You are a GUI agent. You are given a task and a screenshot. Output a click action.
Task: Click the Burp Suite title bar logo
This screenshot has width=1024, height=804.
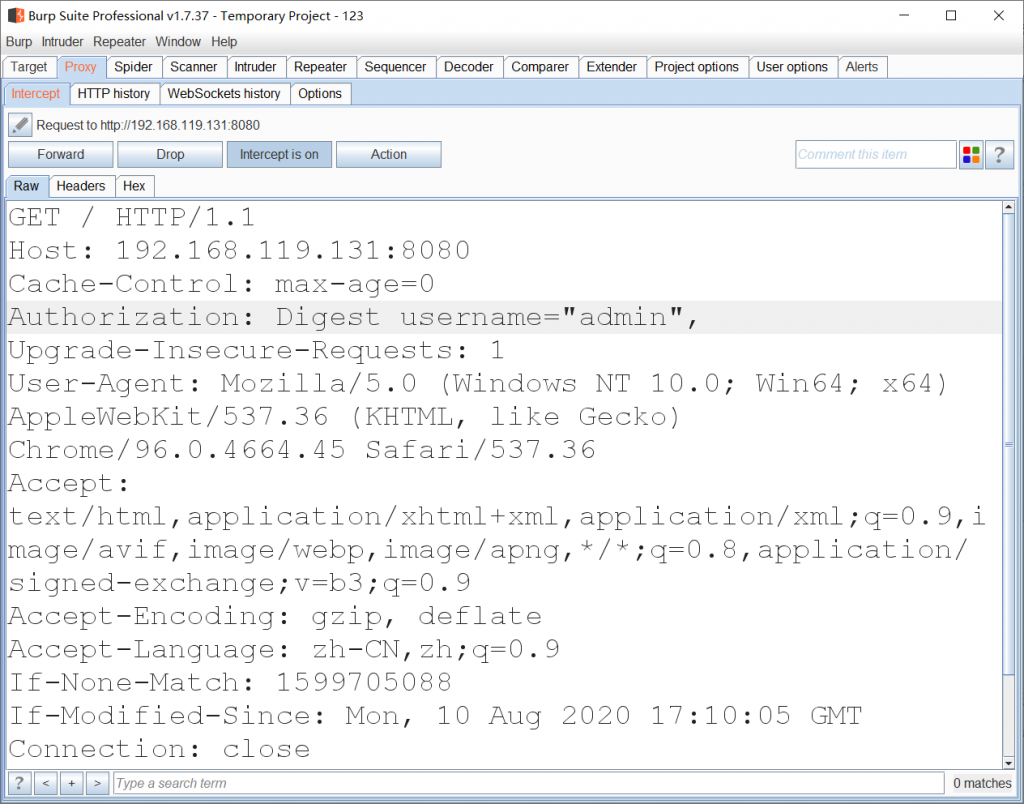point(16,15)
